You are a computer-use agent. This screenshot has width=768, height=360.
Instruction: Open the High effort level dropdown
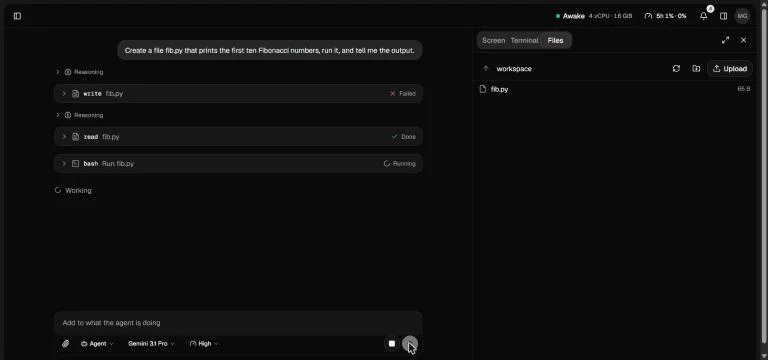click(x=204, y=344)
